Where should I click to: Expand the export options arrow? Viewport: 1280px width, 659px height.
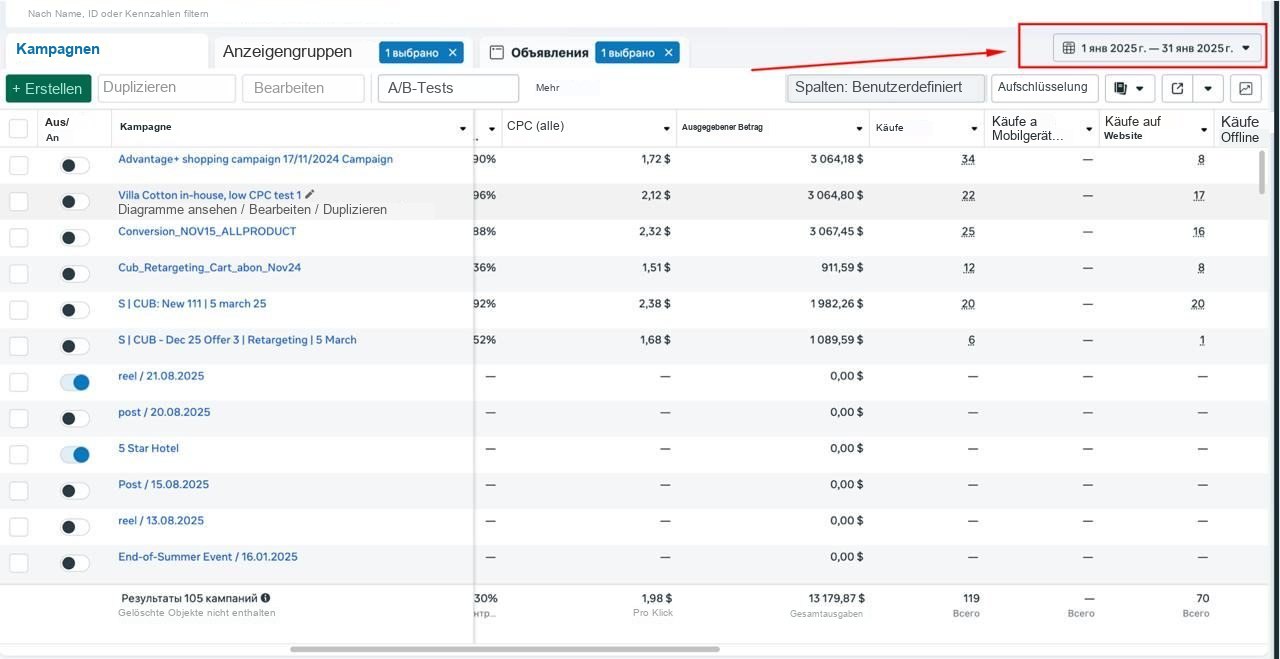tap(1208, 88)
